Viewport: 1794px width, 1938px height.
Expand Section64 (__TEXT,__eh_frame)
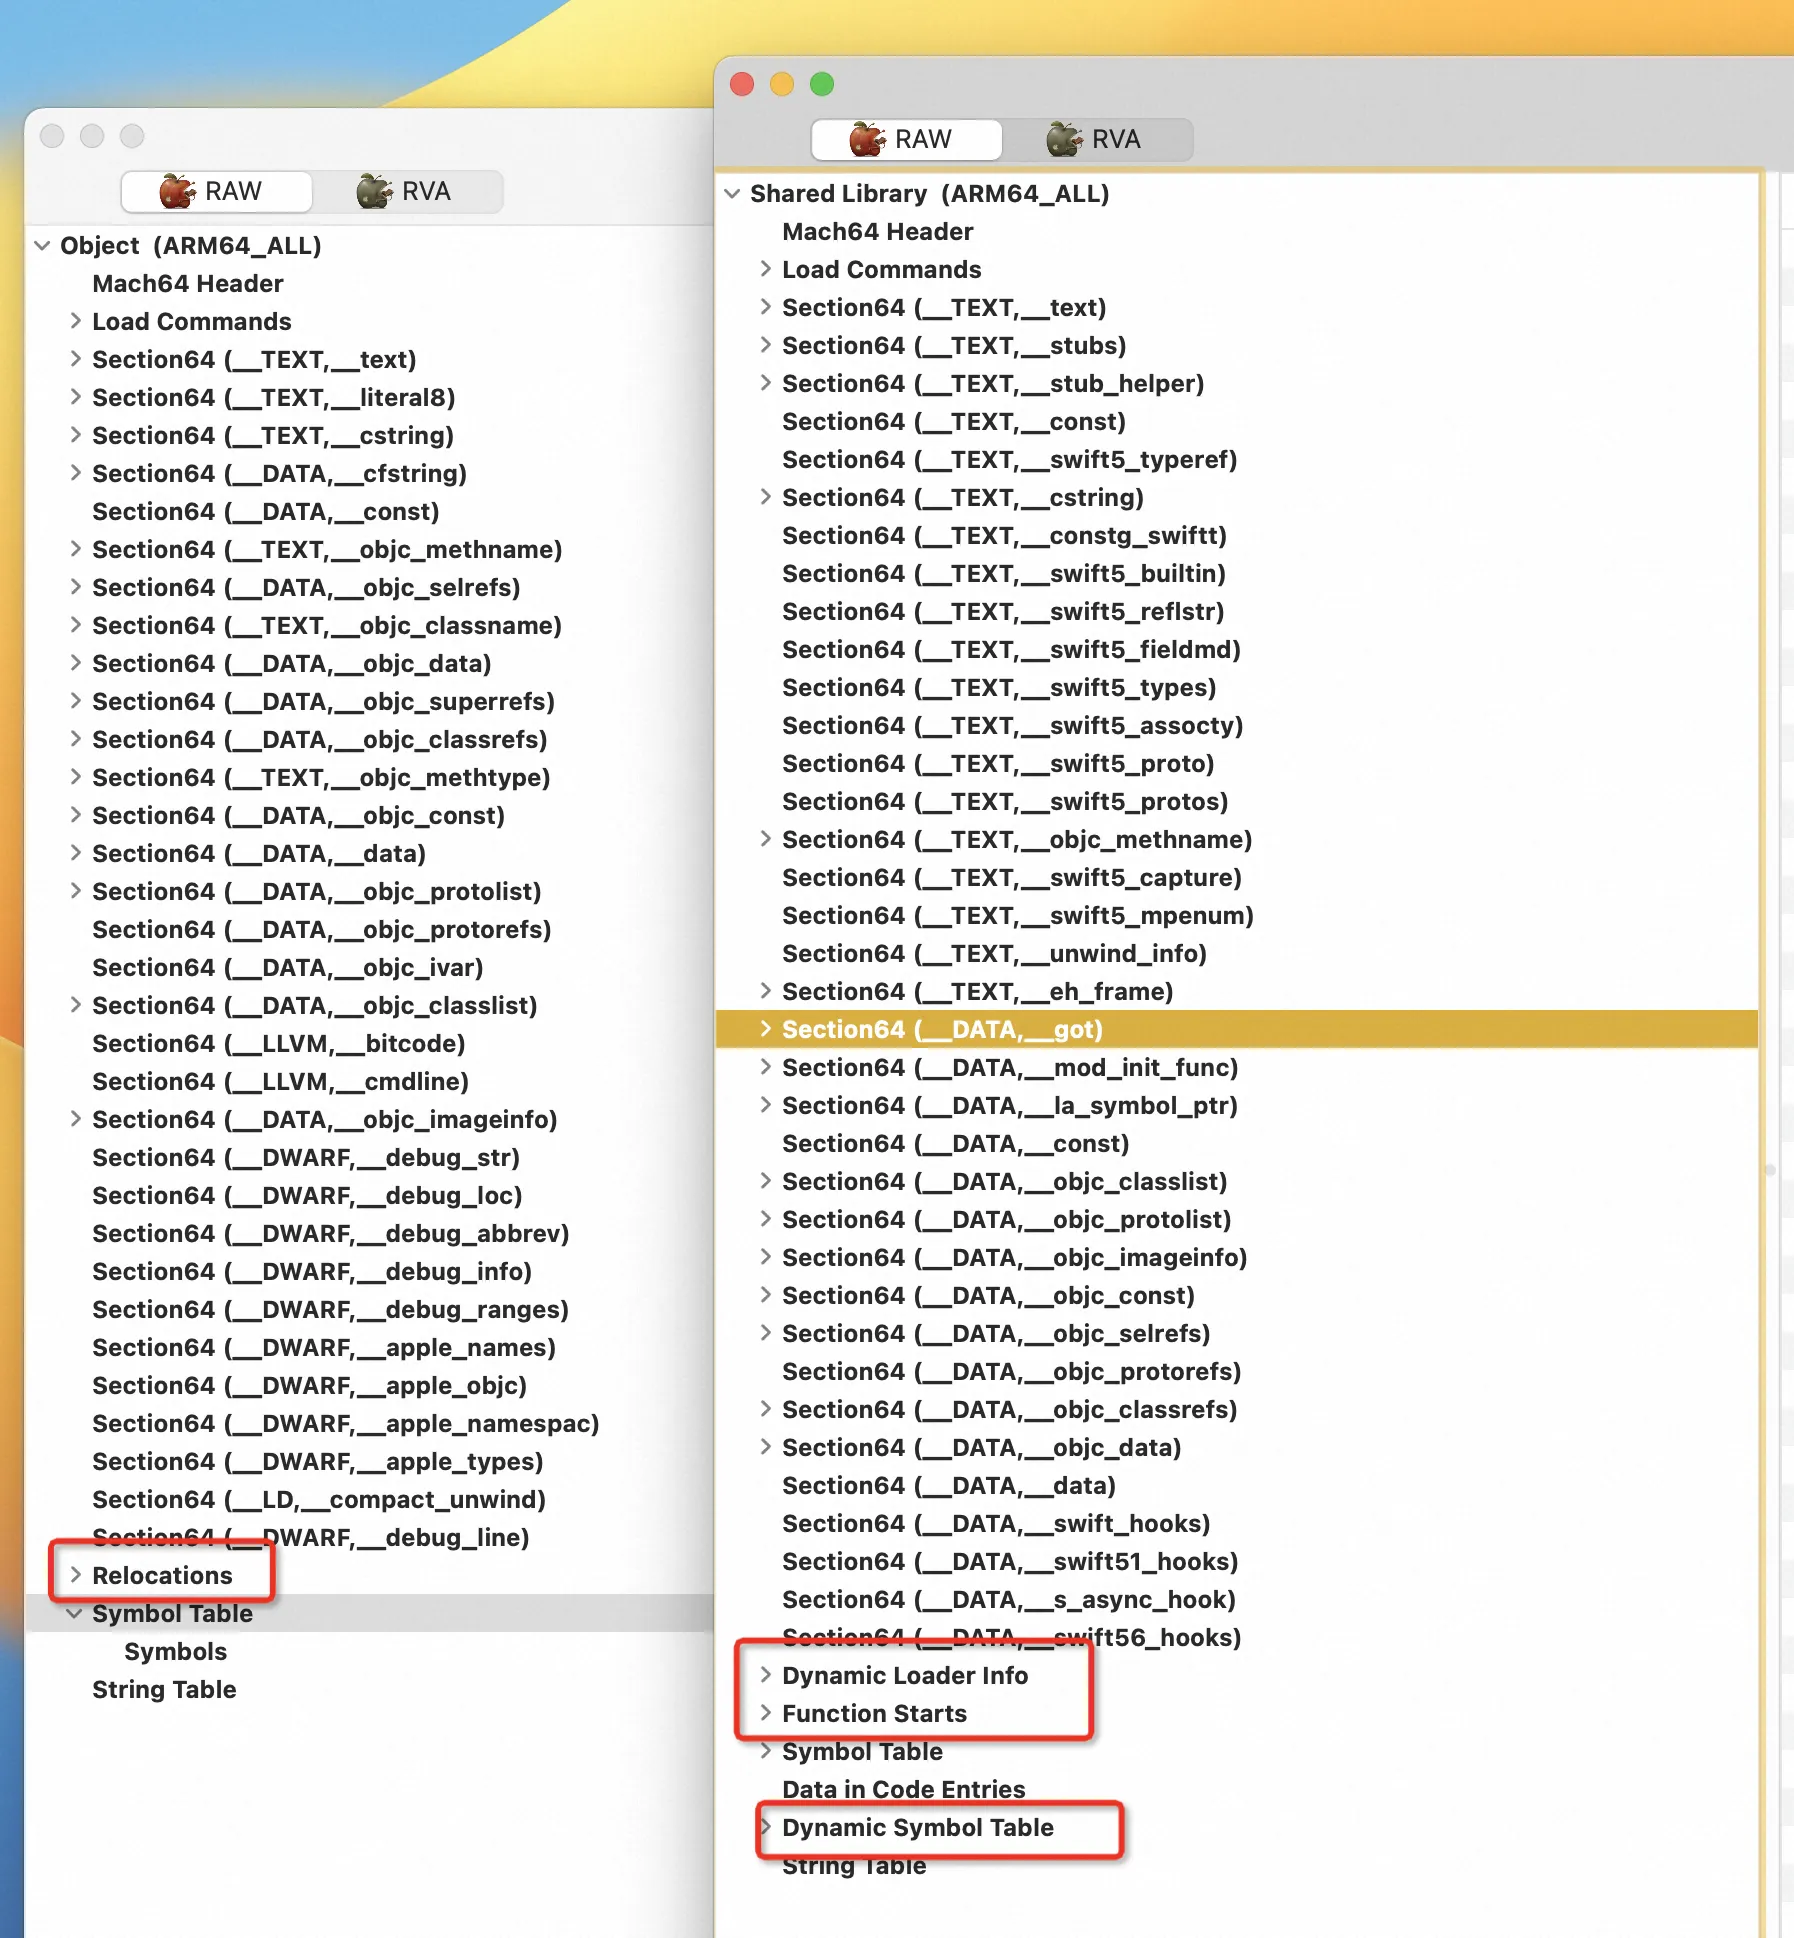(x=765, y=991)
